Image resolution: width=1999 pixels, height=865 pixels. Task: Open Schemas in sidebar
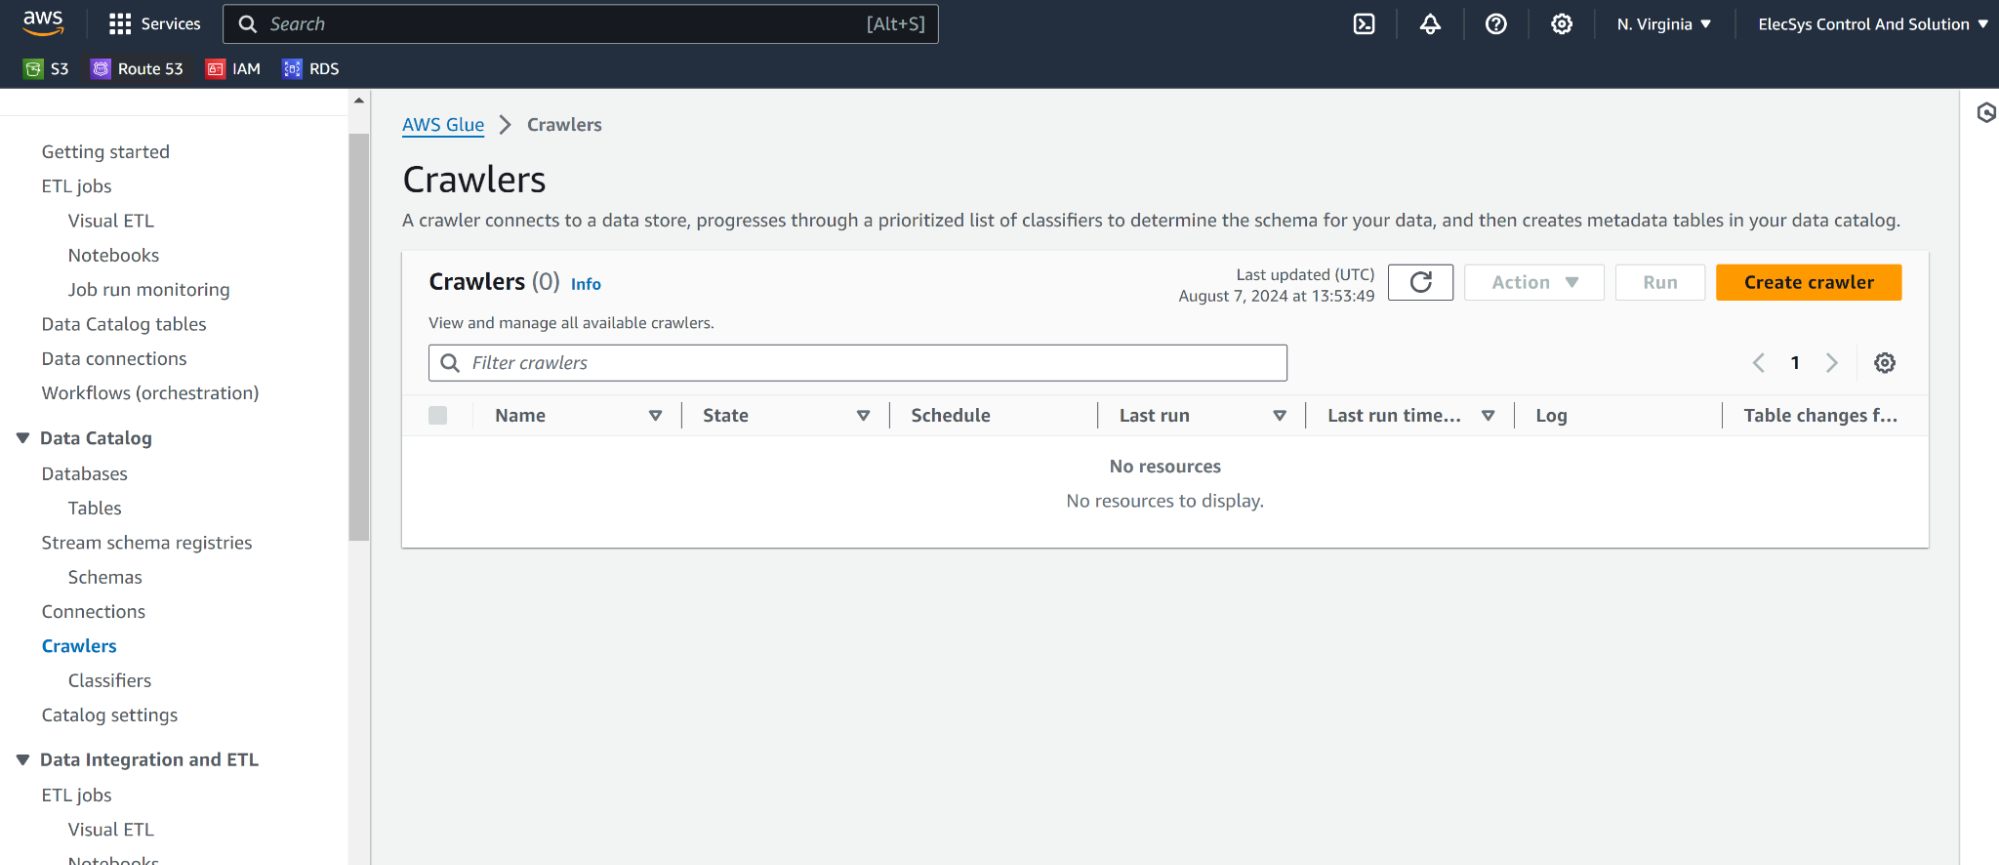pyautogui.click(x=105, y=577)
